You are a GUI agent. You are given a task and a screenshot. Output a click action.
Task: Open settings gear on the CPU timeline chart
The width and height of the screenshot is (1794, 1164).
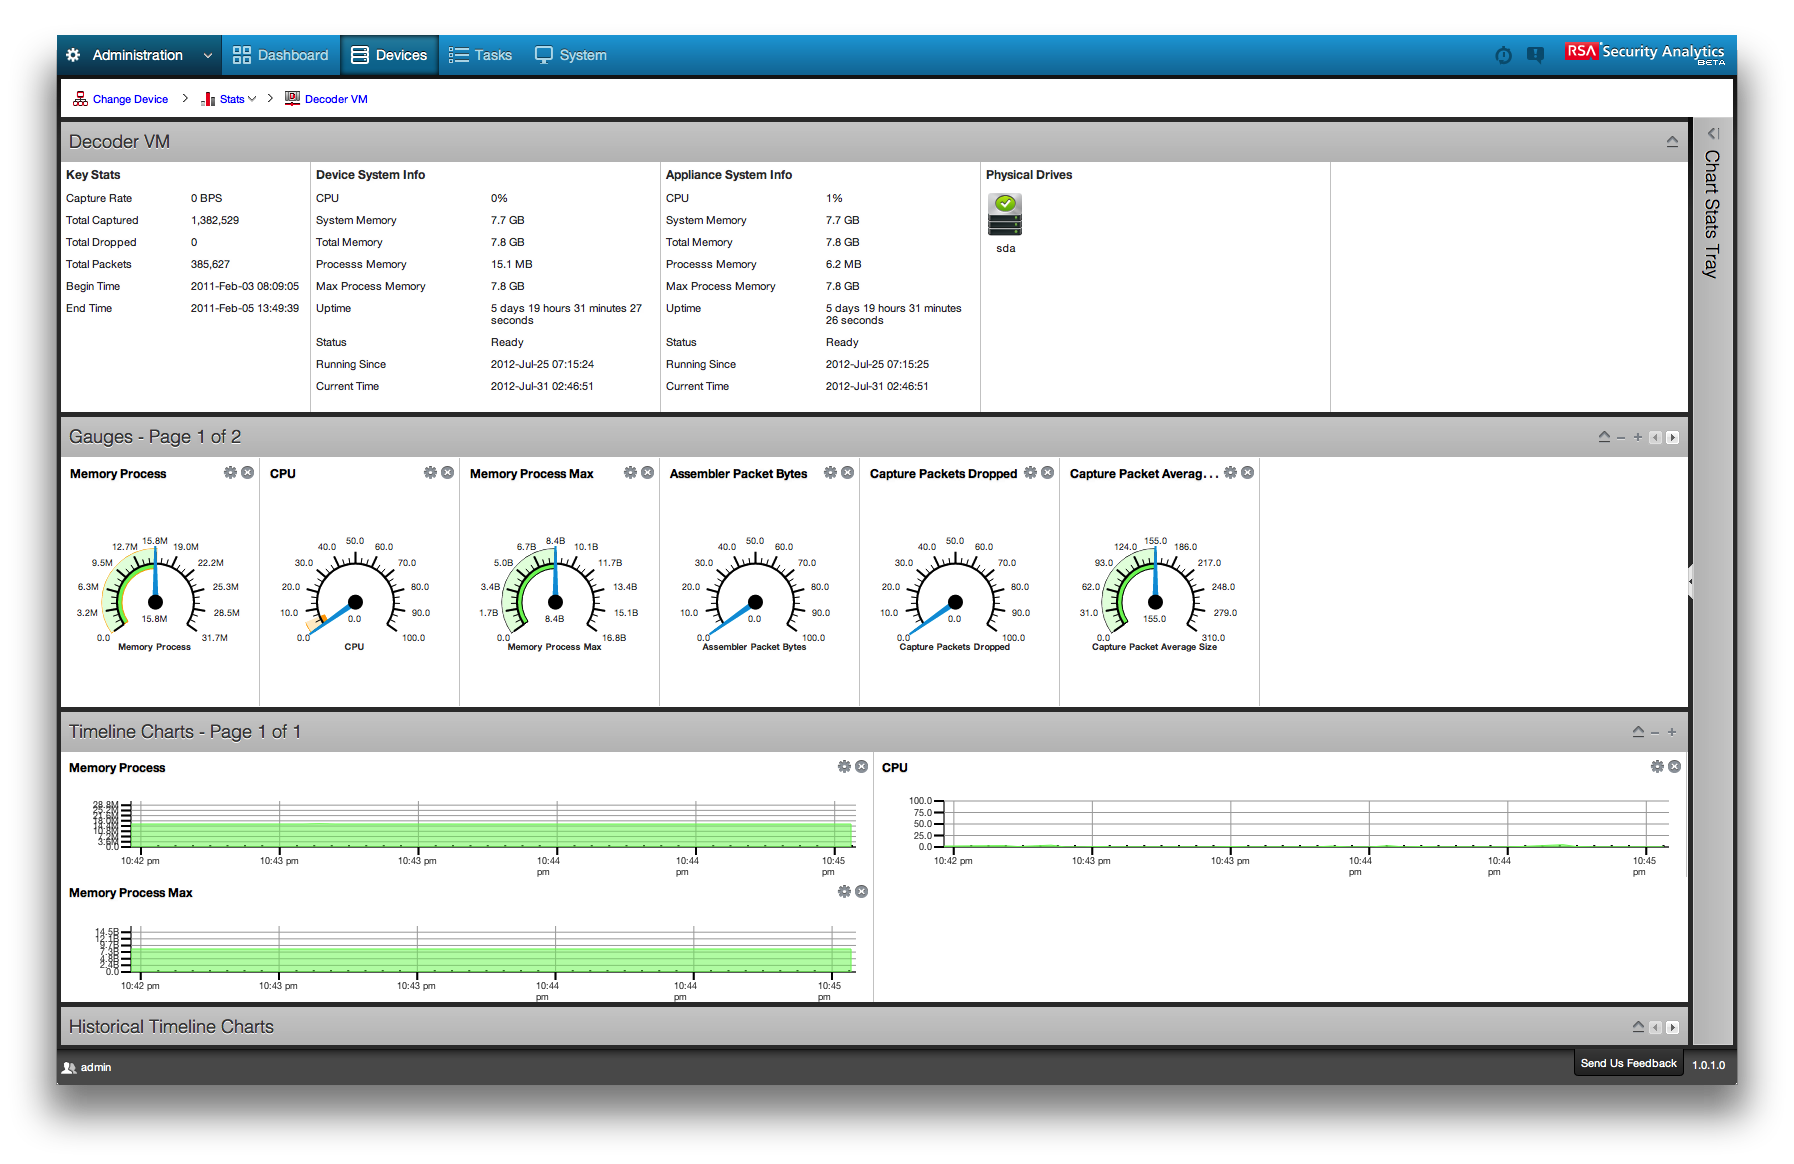[x=1657, y=766]
